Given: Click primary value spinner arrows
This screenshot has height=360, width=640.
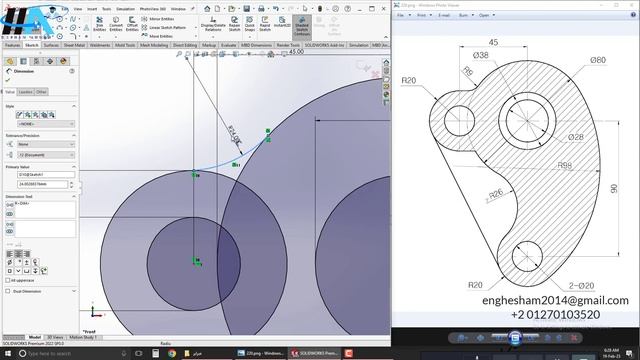Looking at the screenshot, I should tap(71, 184).
